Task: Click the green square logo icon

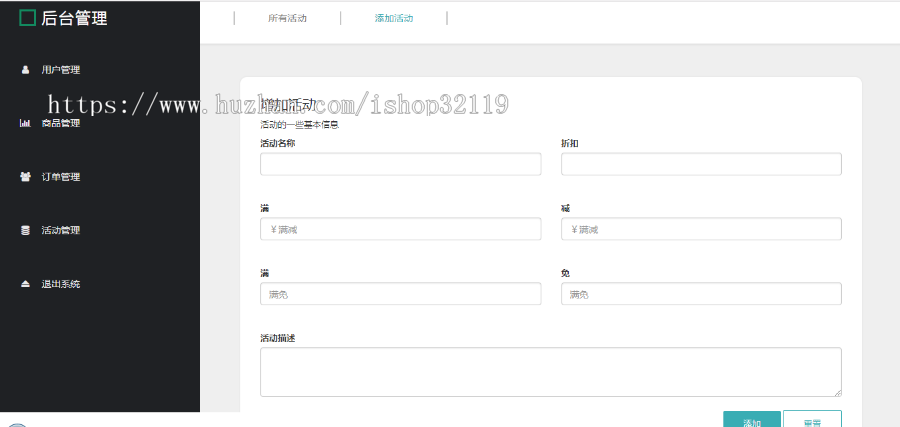Action: coord(28,18)
